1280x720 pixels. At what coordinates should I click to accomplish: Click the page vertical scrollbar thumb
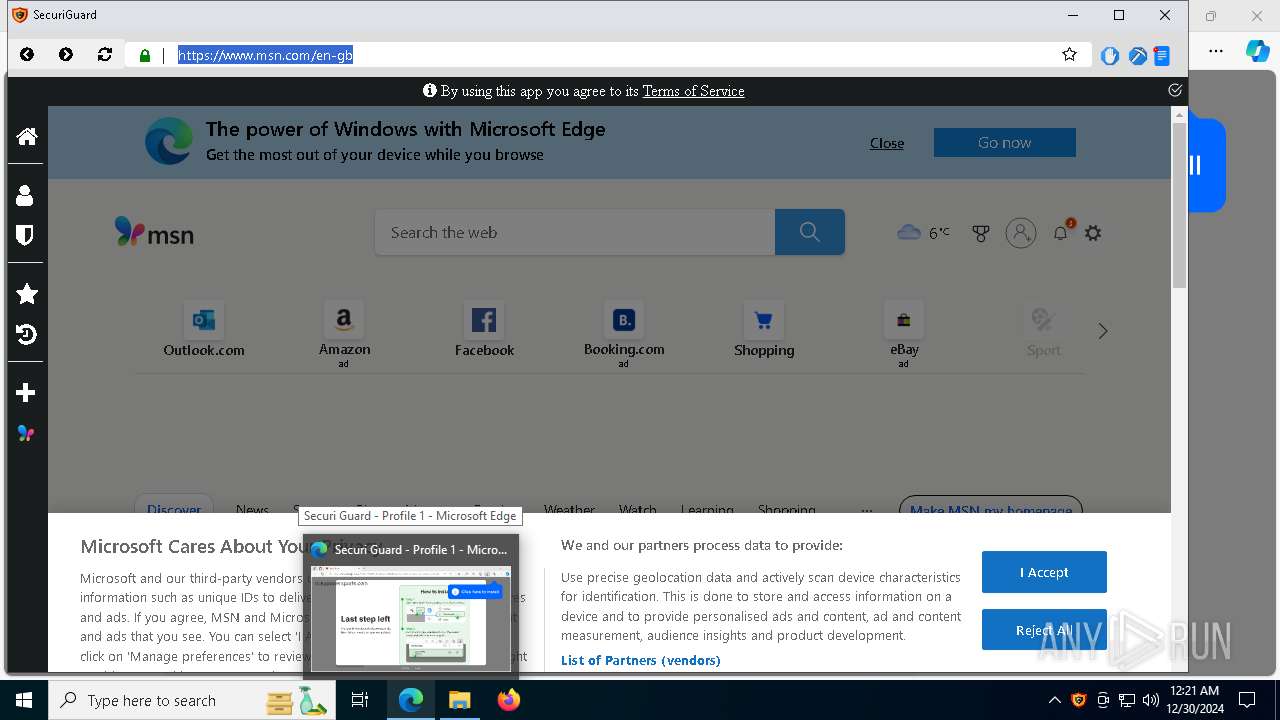[x=1179, y=205]
